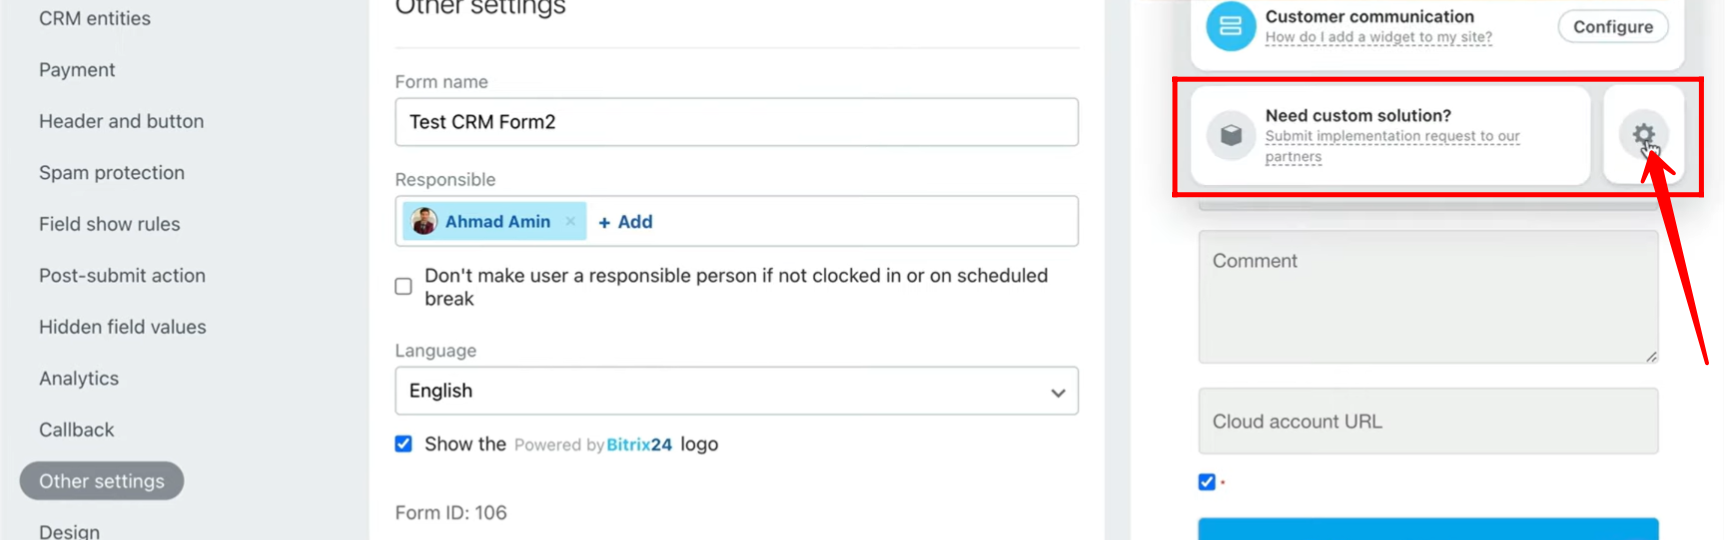Viewport: 1725px width, 540px height.
Task: Open How do I add a widget link
Action: [1378, 37]
